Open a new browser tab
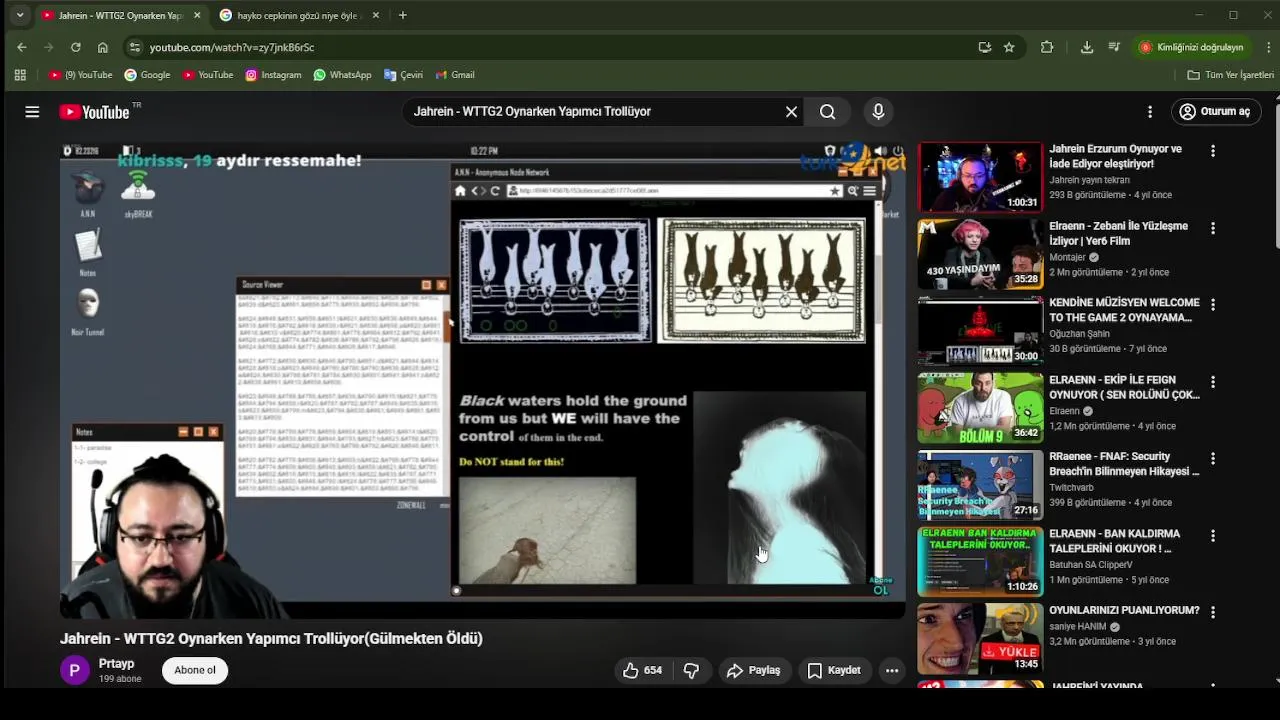This screenshot has width=1280, height=720. (x=402, y=15)
